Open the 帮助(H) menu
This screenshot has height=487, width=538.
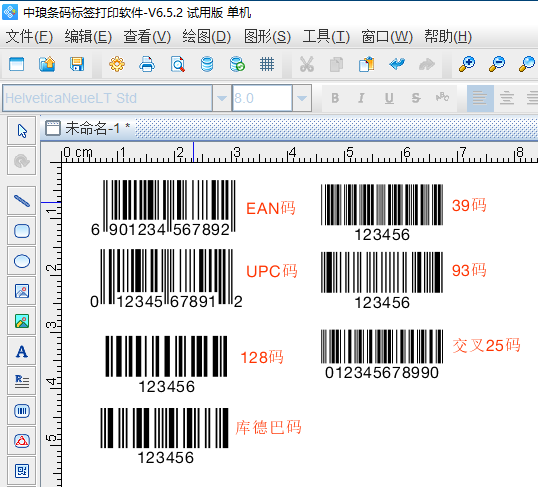tap(448, 36)
